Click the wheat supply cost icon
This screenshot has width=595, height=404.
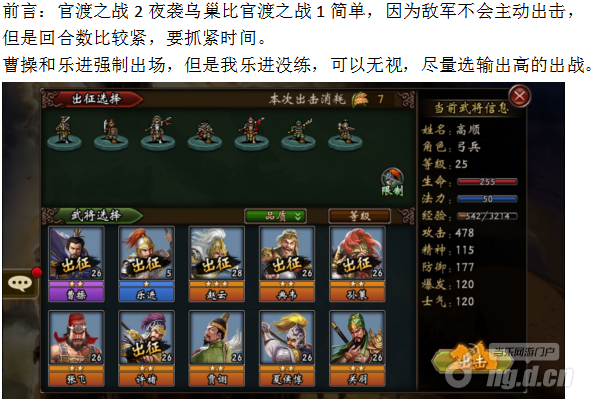click(360, 99)
